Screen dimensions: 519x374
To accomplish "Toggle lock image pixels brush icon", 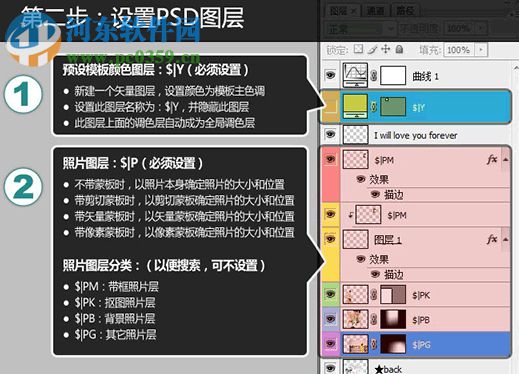I will [x=372, y=50].
